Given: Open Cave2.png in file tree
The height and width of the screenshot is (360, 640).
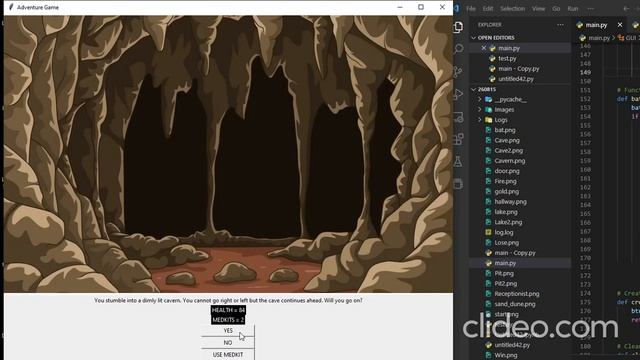Looking at the screenshot, I should [x=509, y=150].
